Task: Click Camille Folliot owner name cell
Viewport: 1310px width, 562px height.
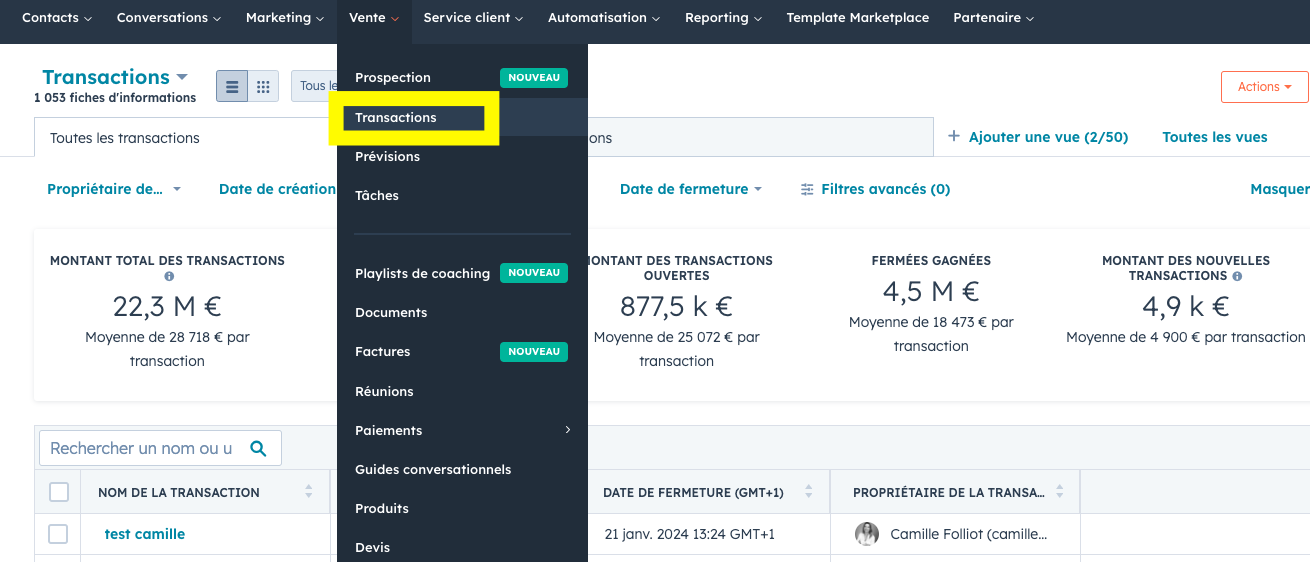Action: point(969,534)
